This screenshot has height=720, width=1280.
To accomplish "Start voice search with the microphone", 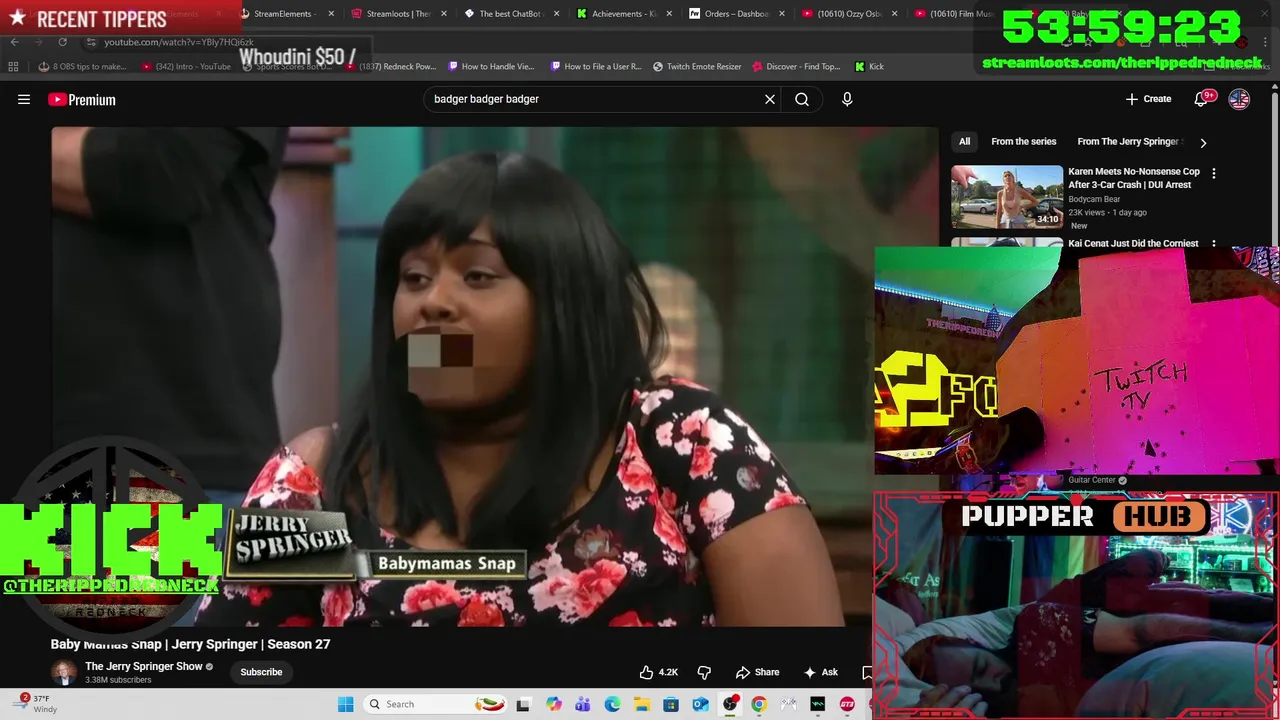I will click(847, 99).
